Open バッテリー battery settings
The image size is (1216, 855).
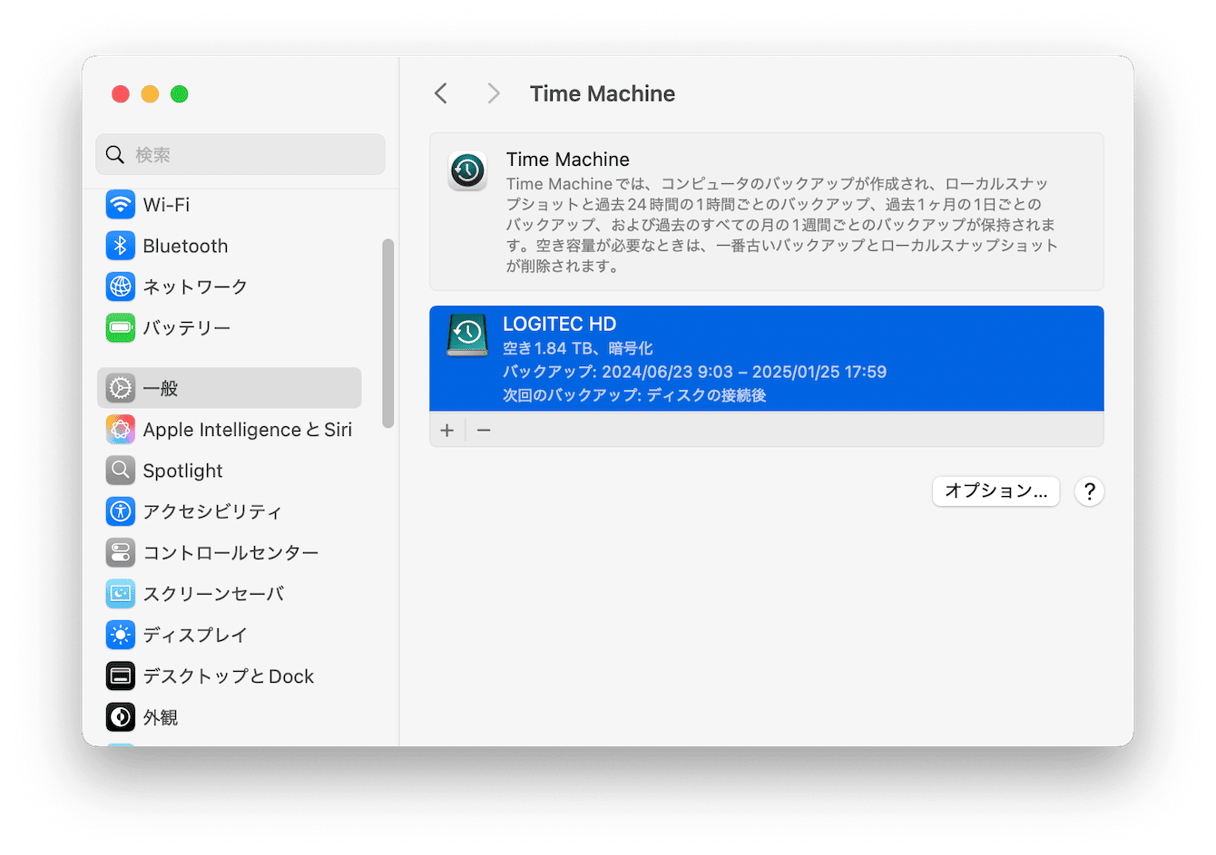click(186, 328)
